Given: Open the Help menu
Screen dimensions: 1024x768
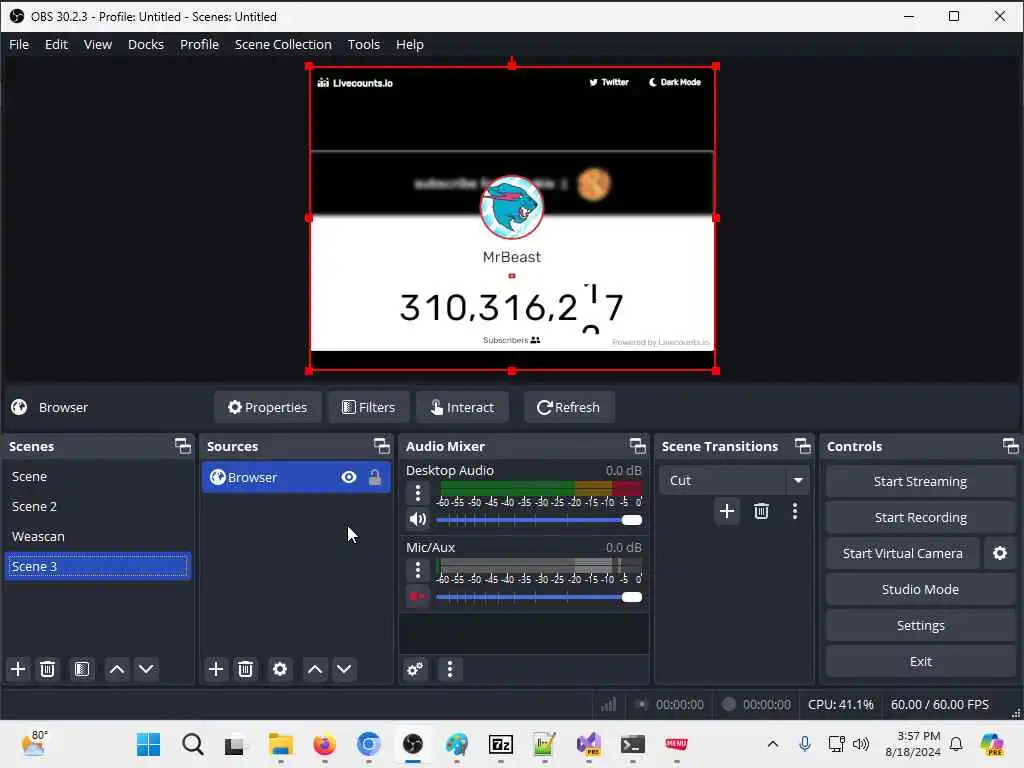Looking at the screenshot, I should (409, 44).
